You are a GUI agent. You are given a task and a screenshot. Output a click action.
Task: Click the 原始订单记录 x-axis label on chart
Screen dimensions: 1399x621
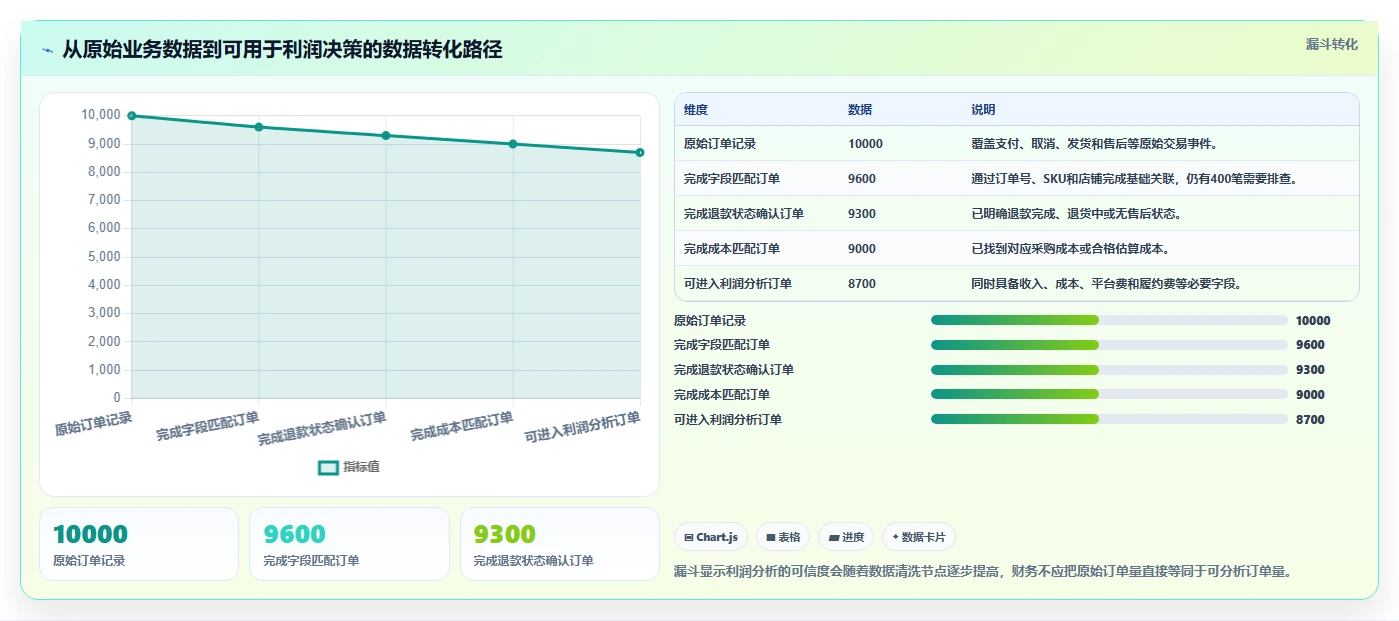[x=94, y=423]
